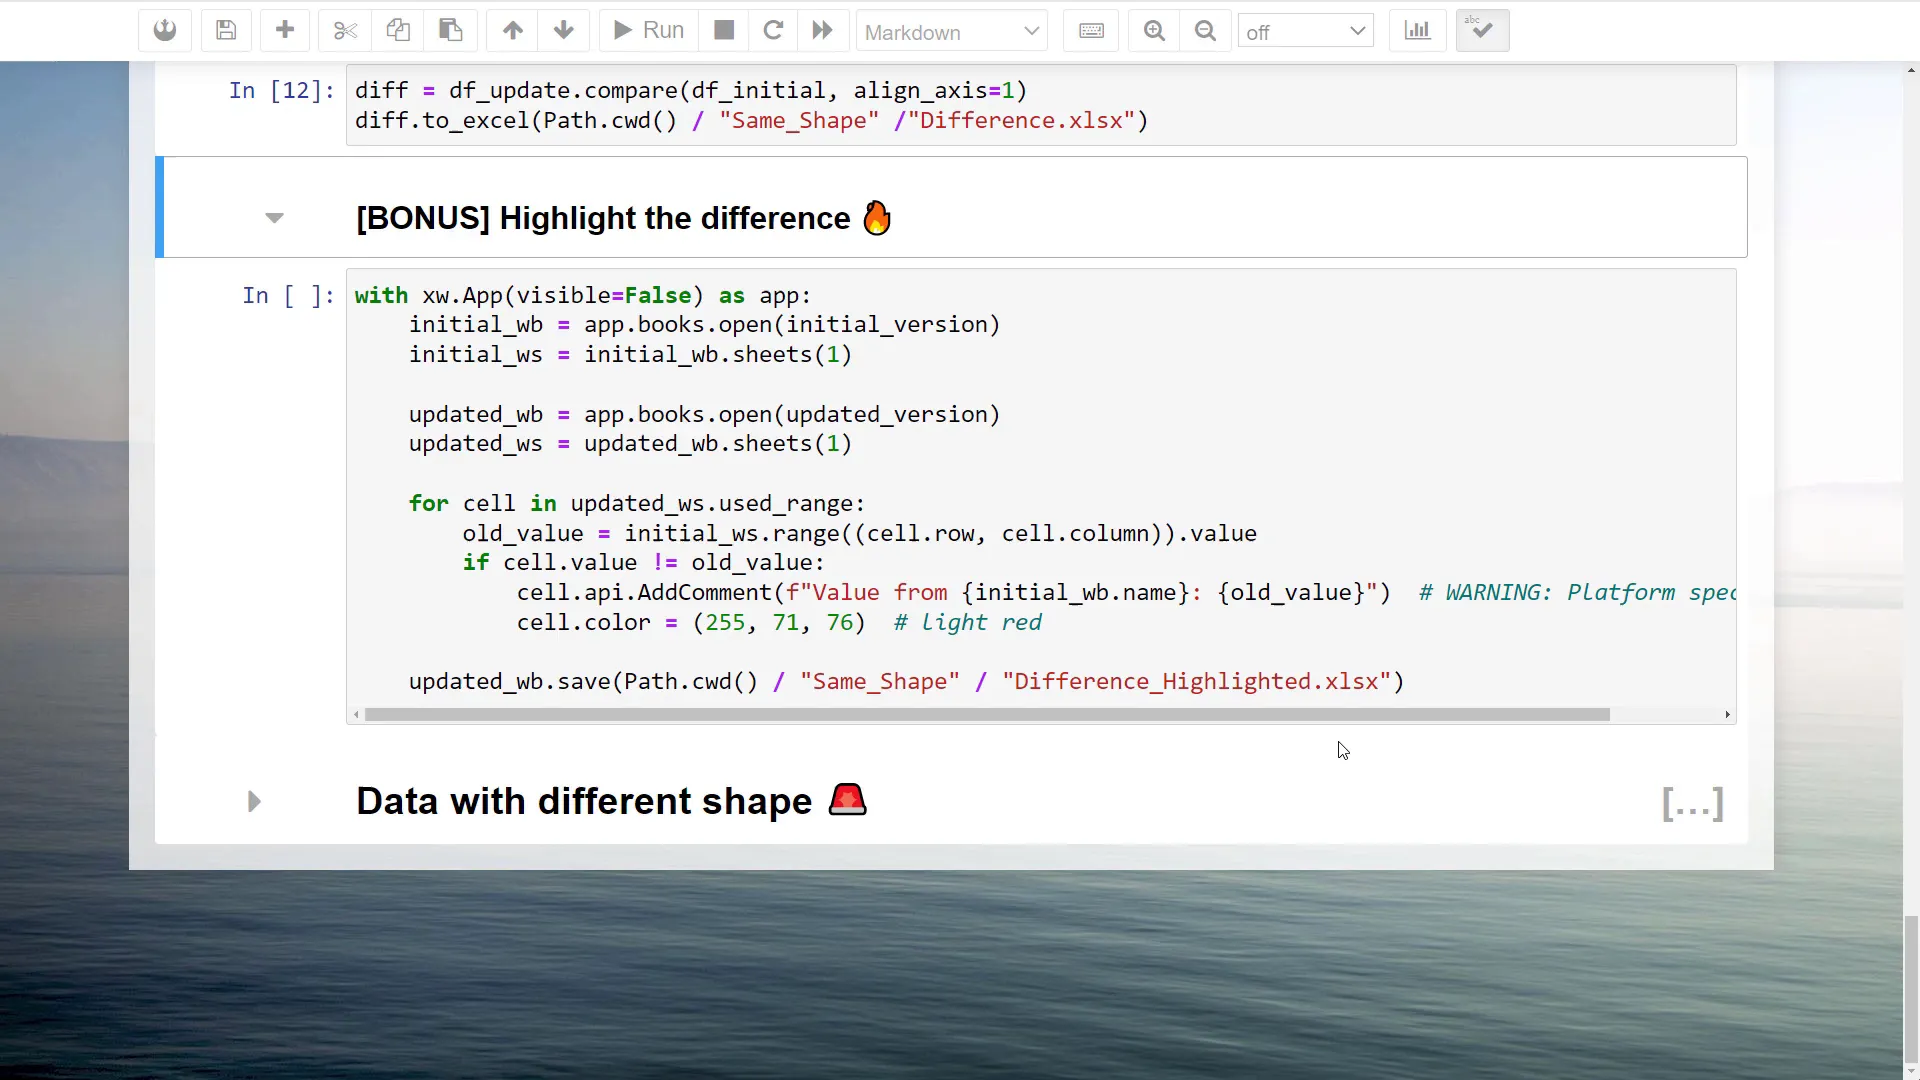The width and height of the screenshot is (1920, 1080).
Task: Move selected cell up
Action: [512, 30]
